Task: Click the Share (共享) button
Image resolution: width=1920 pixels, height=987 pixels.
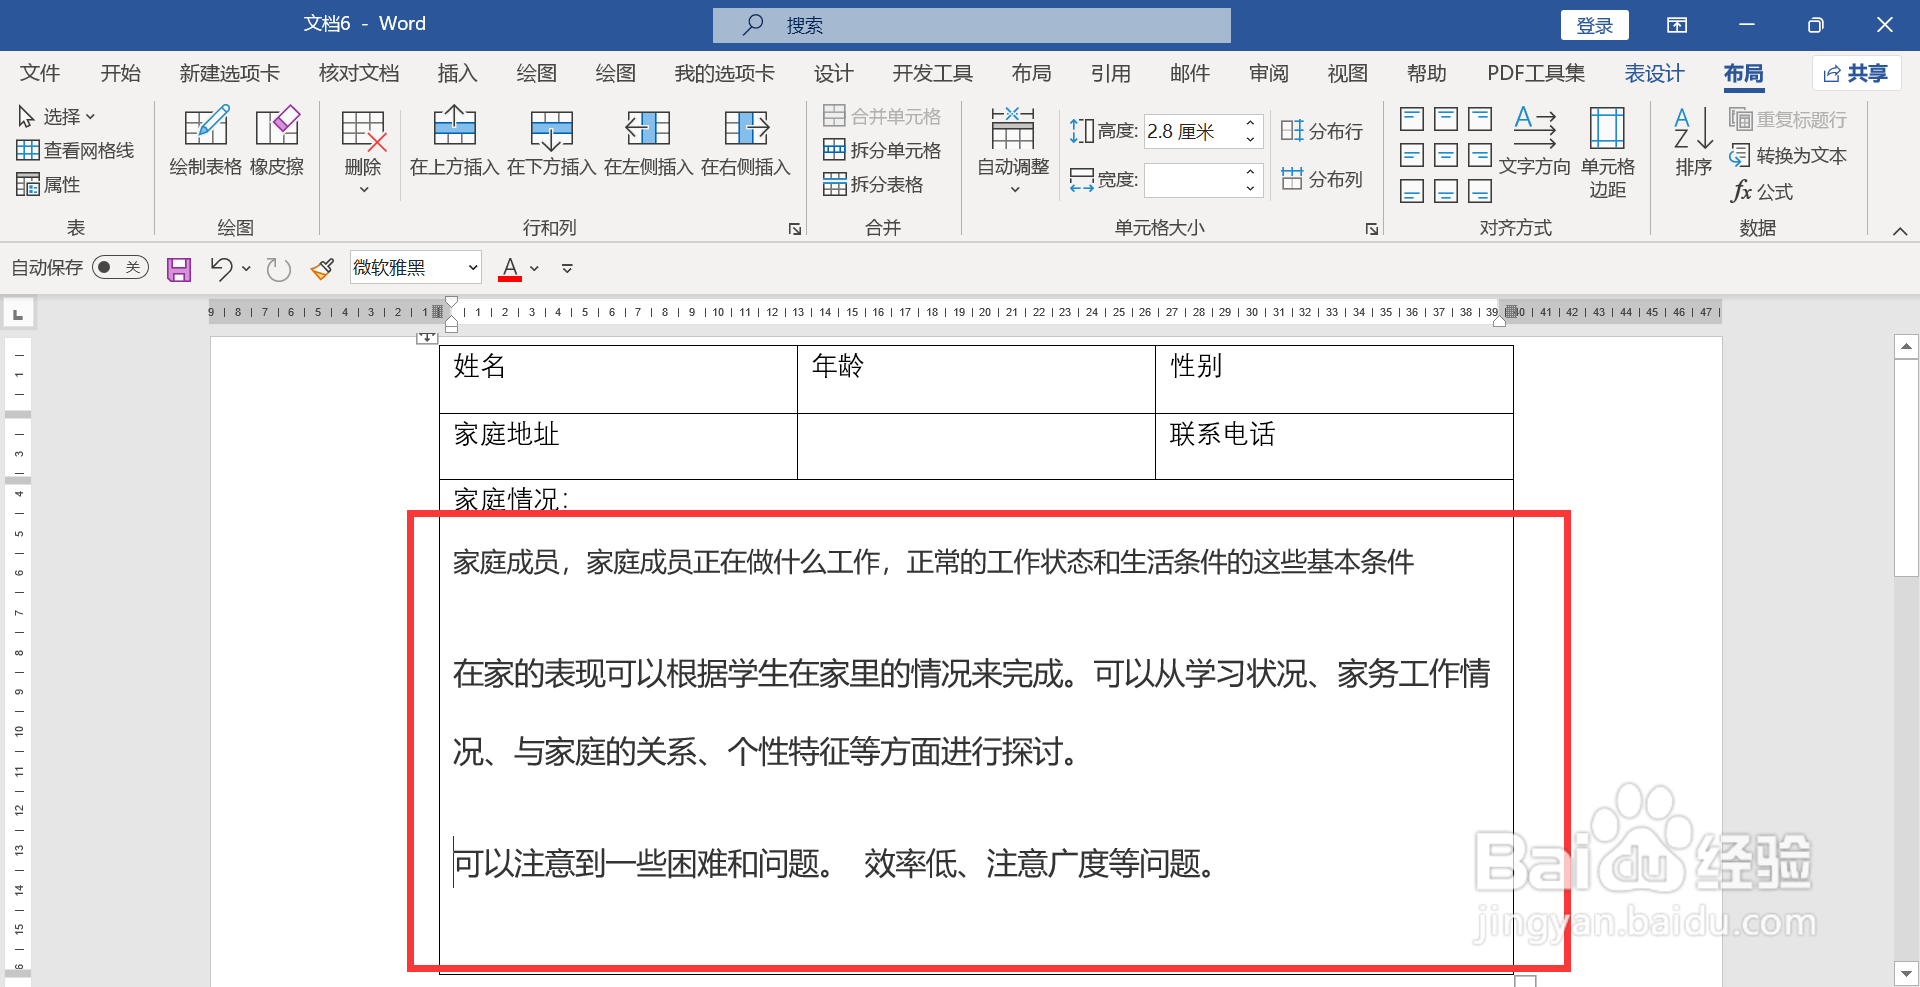Action: point(1856,73)
